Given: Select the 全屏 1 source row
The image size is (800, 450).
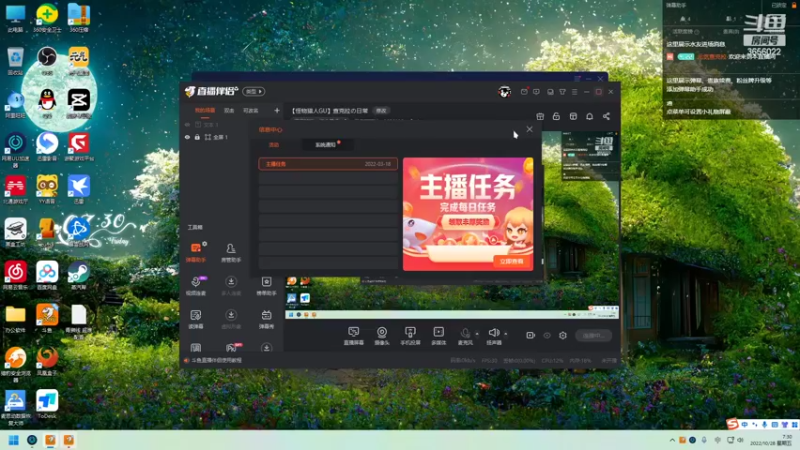Looking at the screenshot, I should (214, 137).
